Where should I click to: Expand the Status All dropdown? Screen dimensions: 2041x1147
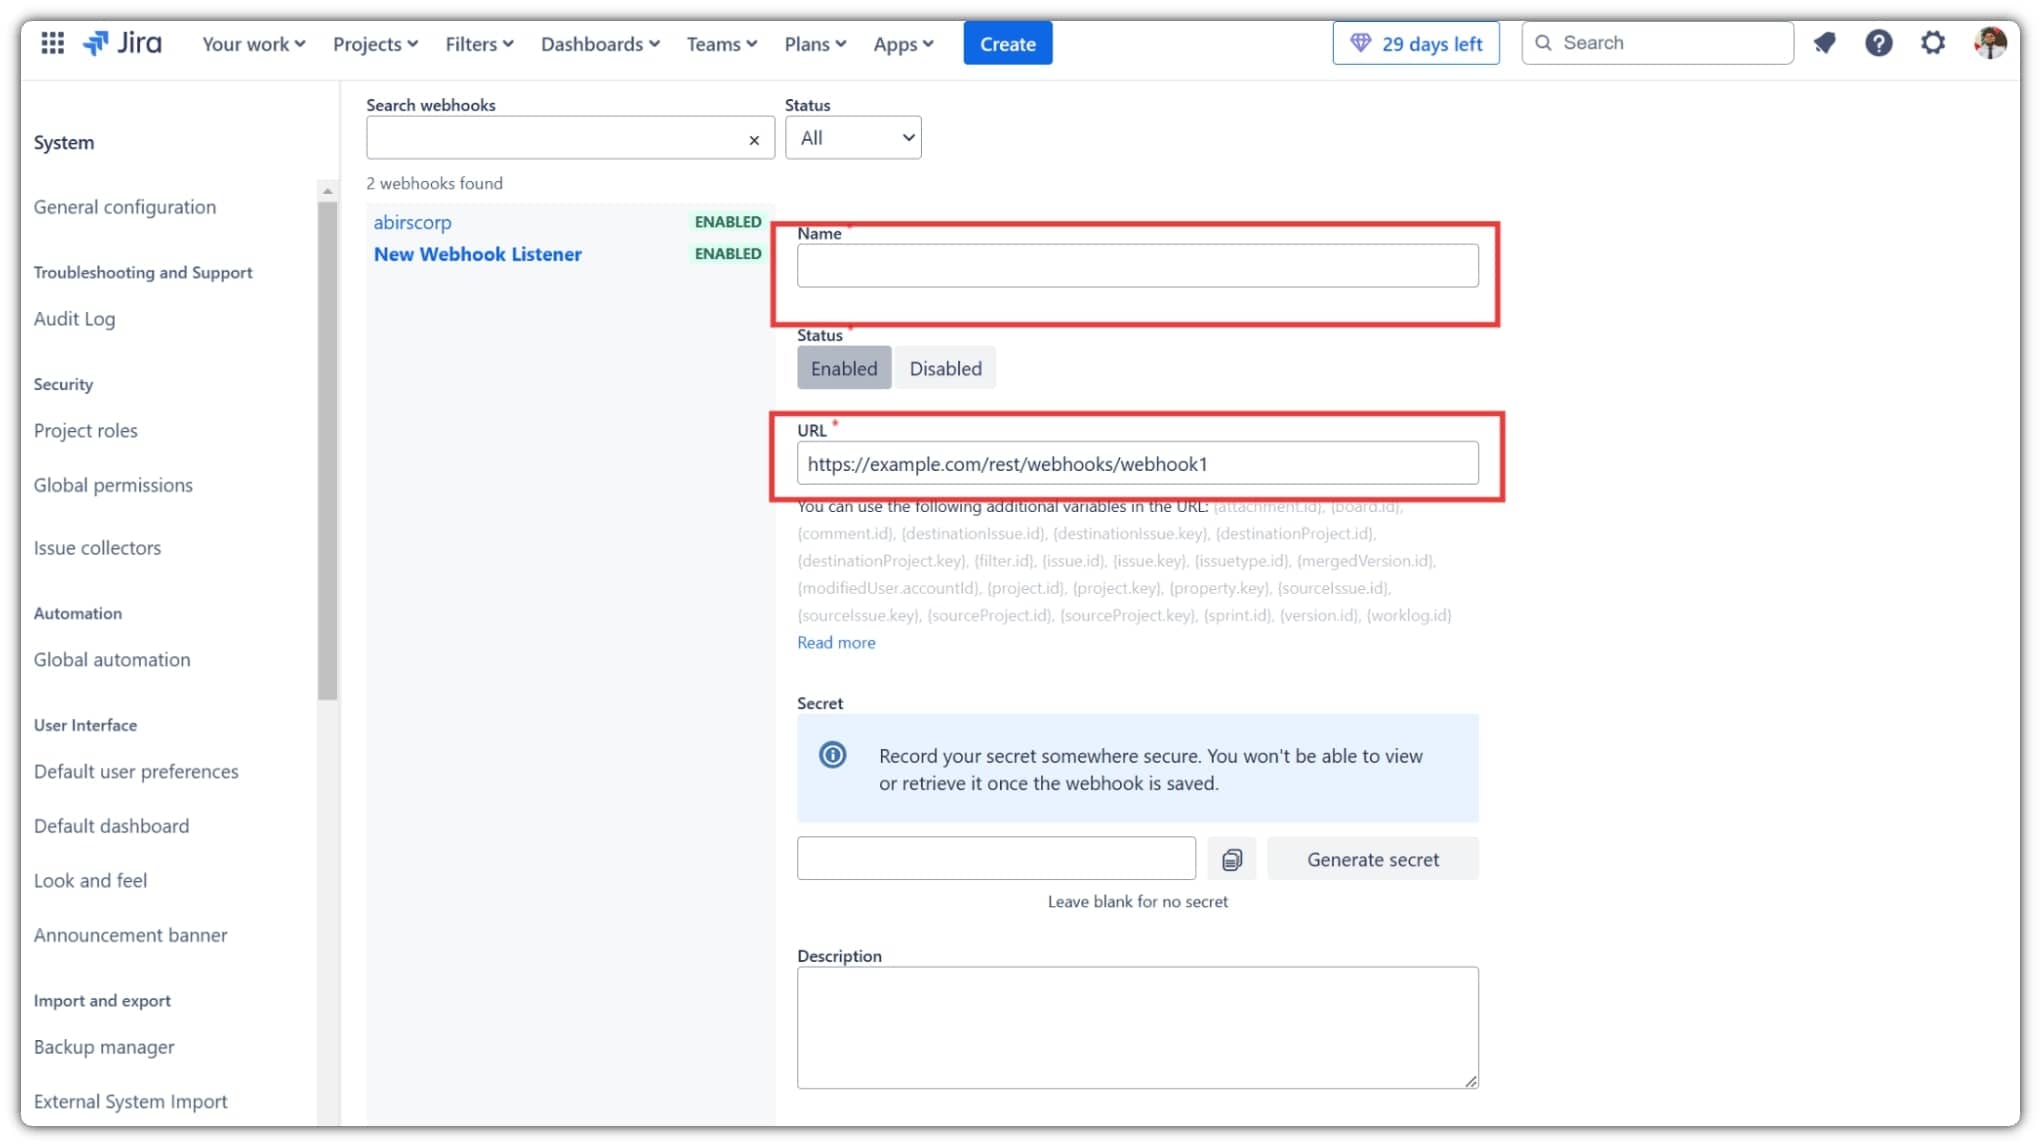pos(853,138)
